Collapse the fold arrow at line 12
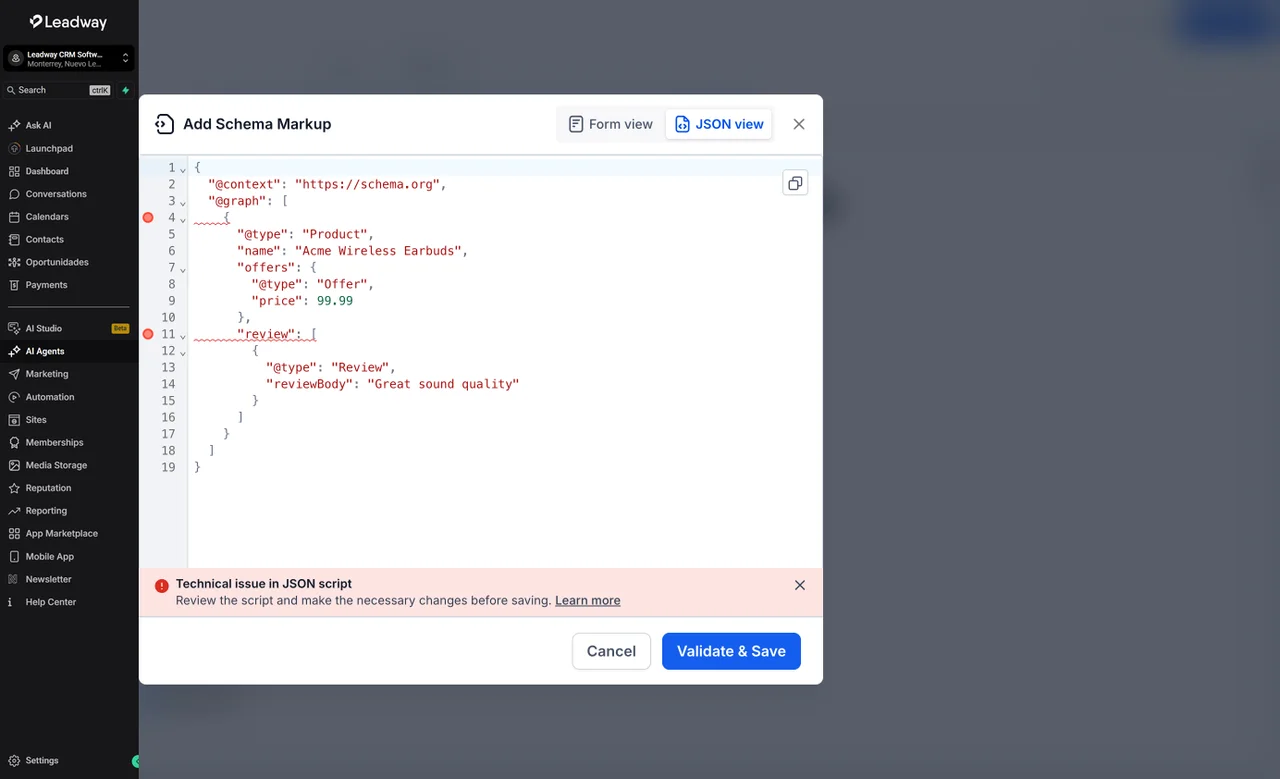Screen dimensions: 1280x779 coord(183,352)
